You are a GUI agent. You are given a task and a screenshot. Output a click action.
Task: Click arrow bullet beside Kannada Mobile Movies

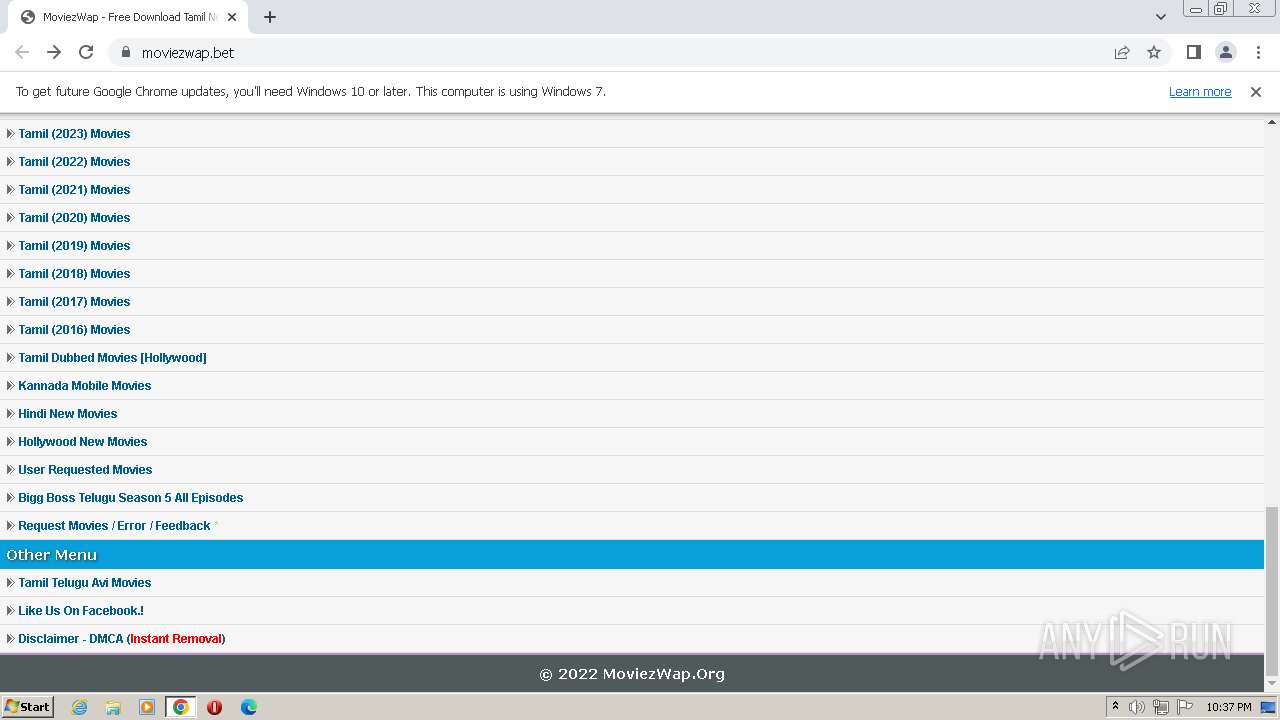click(x=10, y=385)
